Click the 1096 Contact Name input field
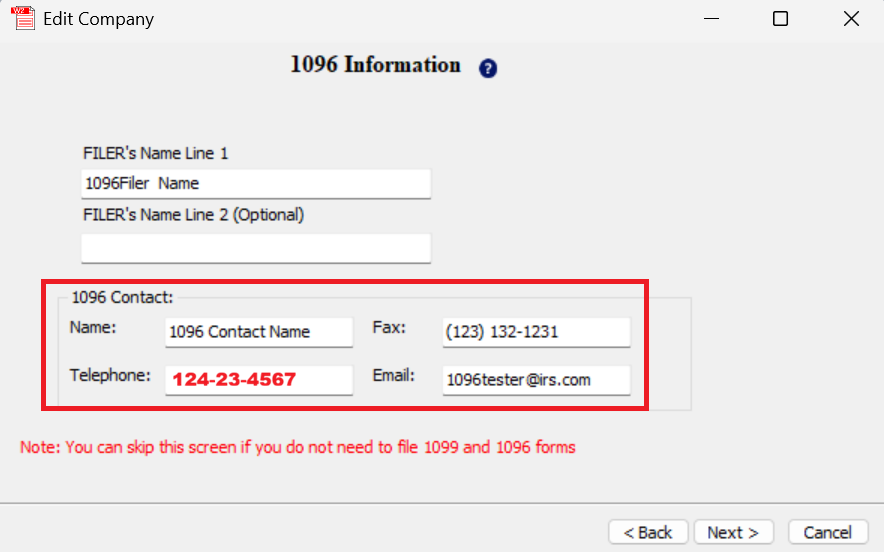Image resolution: width=884 pixels, height=552 pixels. 259,332
